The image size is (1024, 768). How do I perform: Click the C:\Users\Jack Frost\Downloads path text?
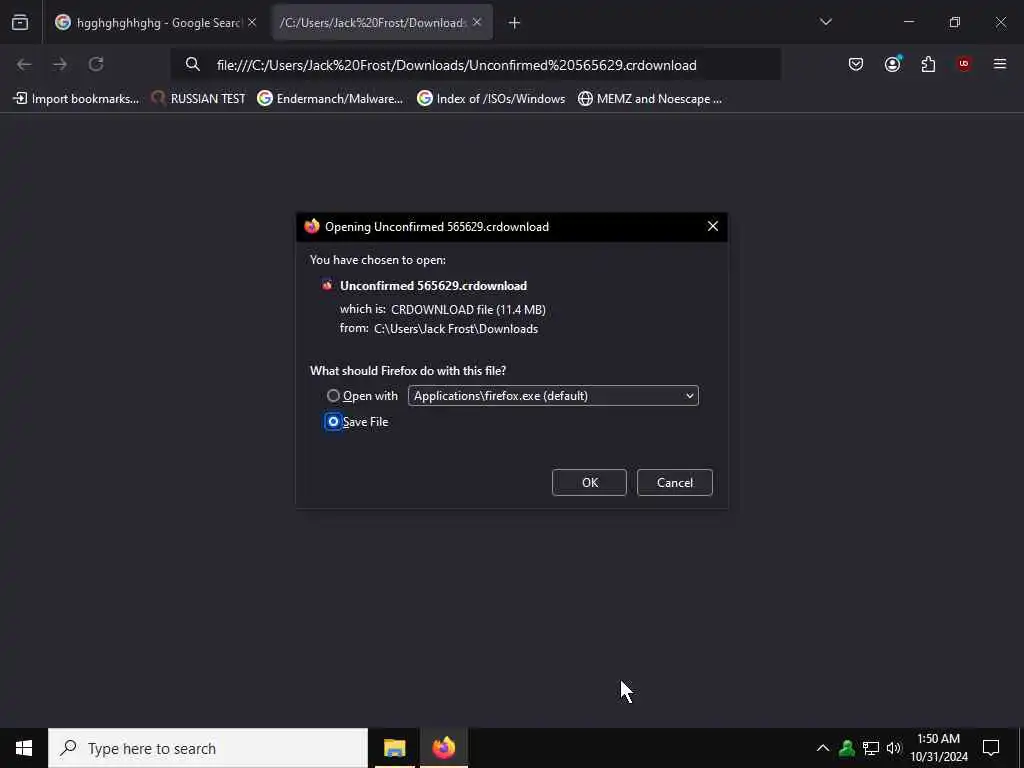(x=456, y=328)
